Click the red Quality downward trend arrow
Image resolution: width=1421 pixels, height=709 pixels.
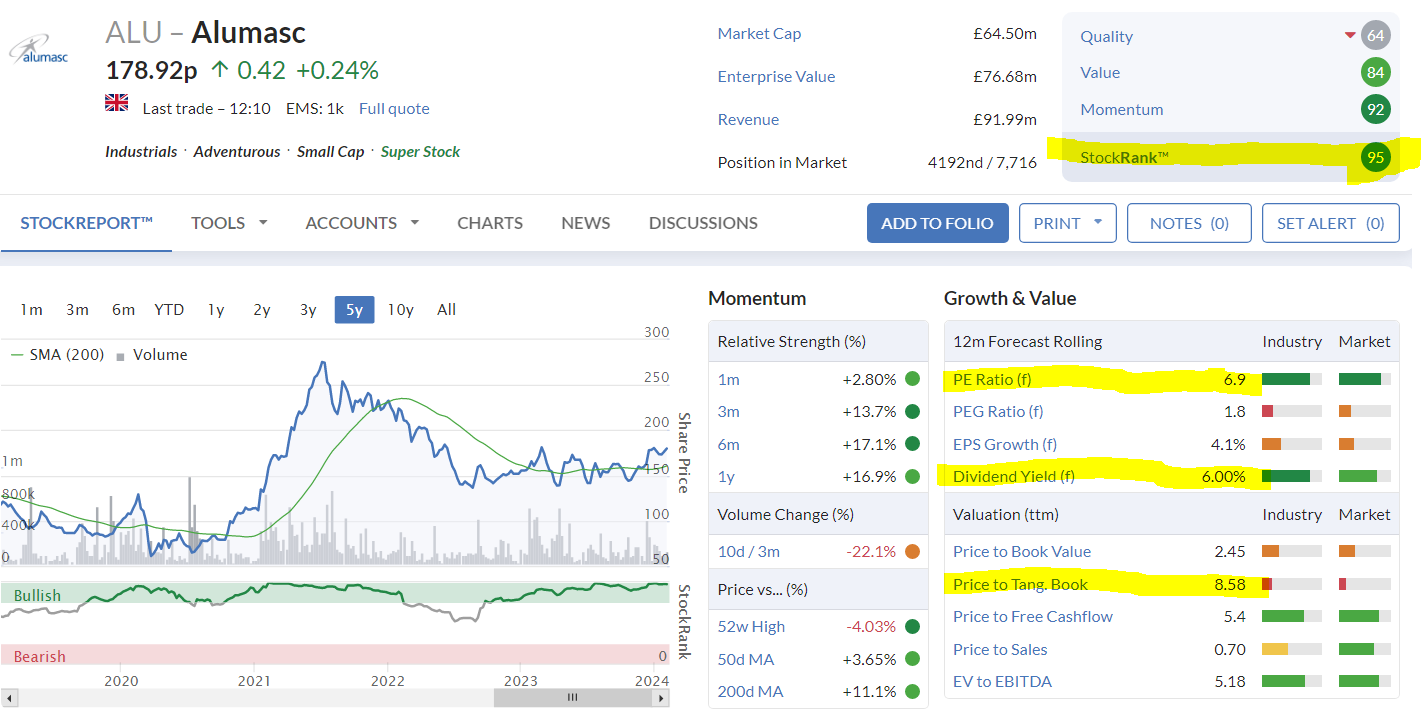coord(1350,36)
